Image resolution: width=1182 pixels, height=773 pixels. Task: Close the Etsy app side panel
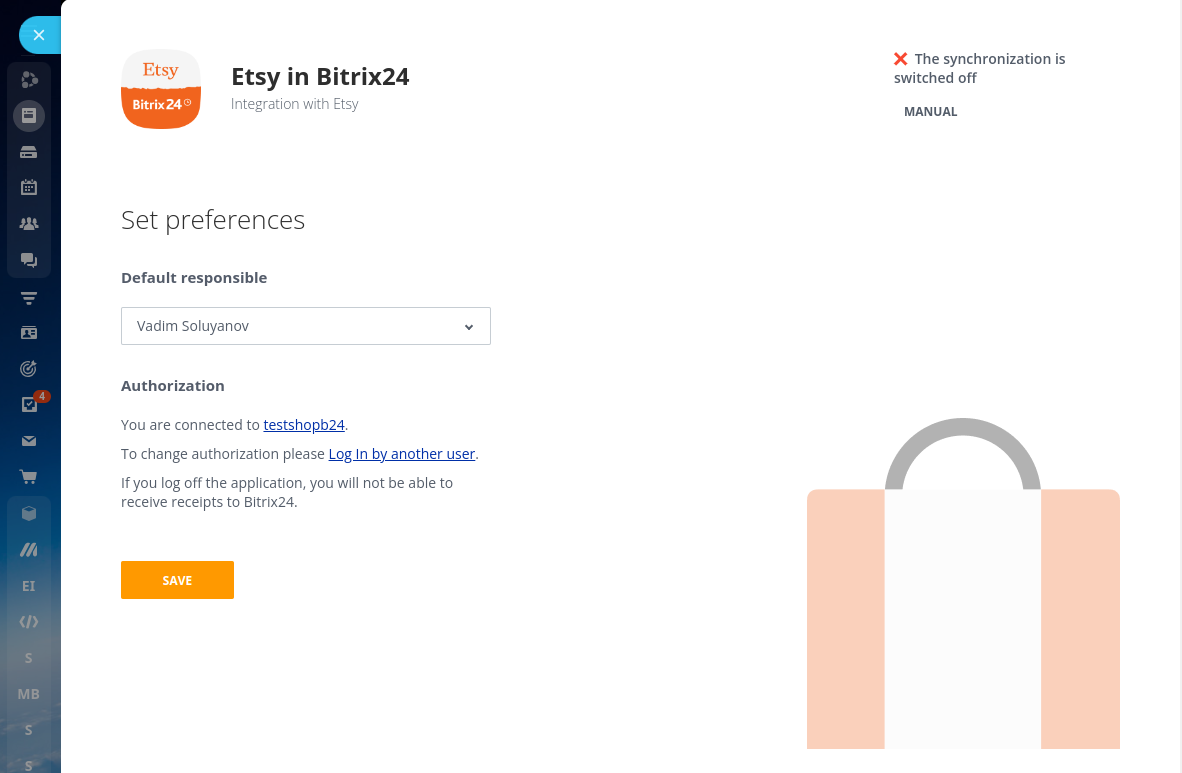click(39, 35)
